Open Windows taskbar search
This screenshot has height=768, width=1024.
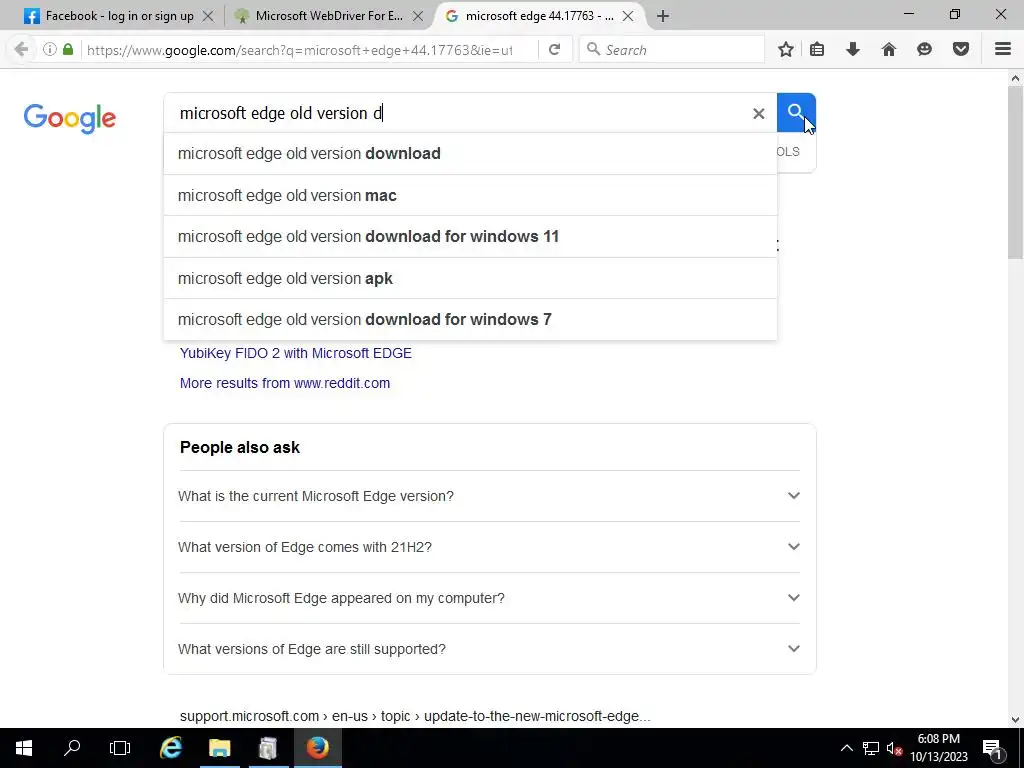[72, 748]
